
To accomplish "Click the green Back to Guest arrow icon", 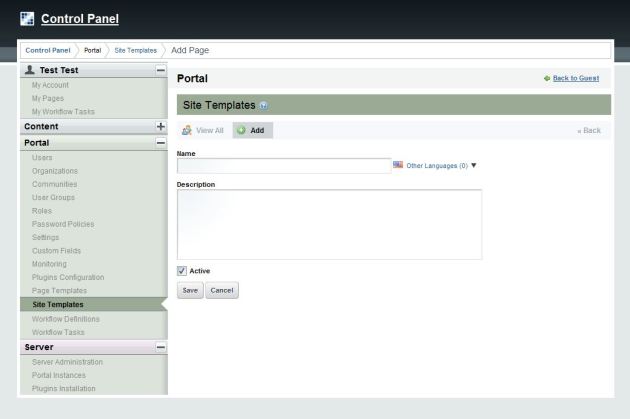I will [x=546, y=78].
